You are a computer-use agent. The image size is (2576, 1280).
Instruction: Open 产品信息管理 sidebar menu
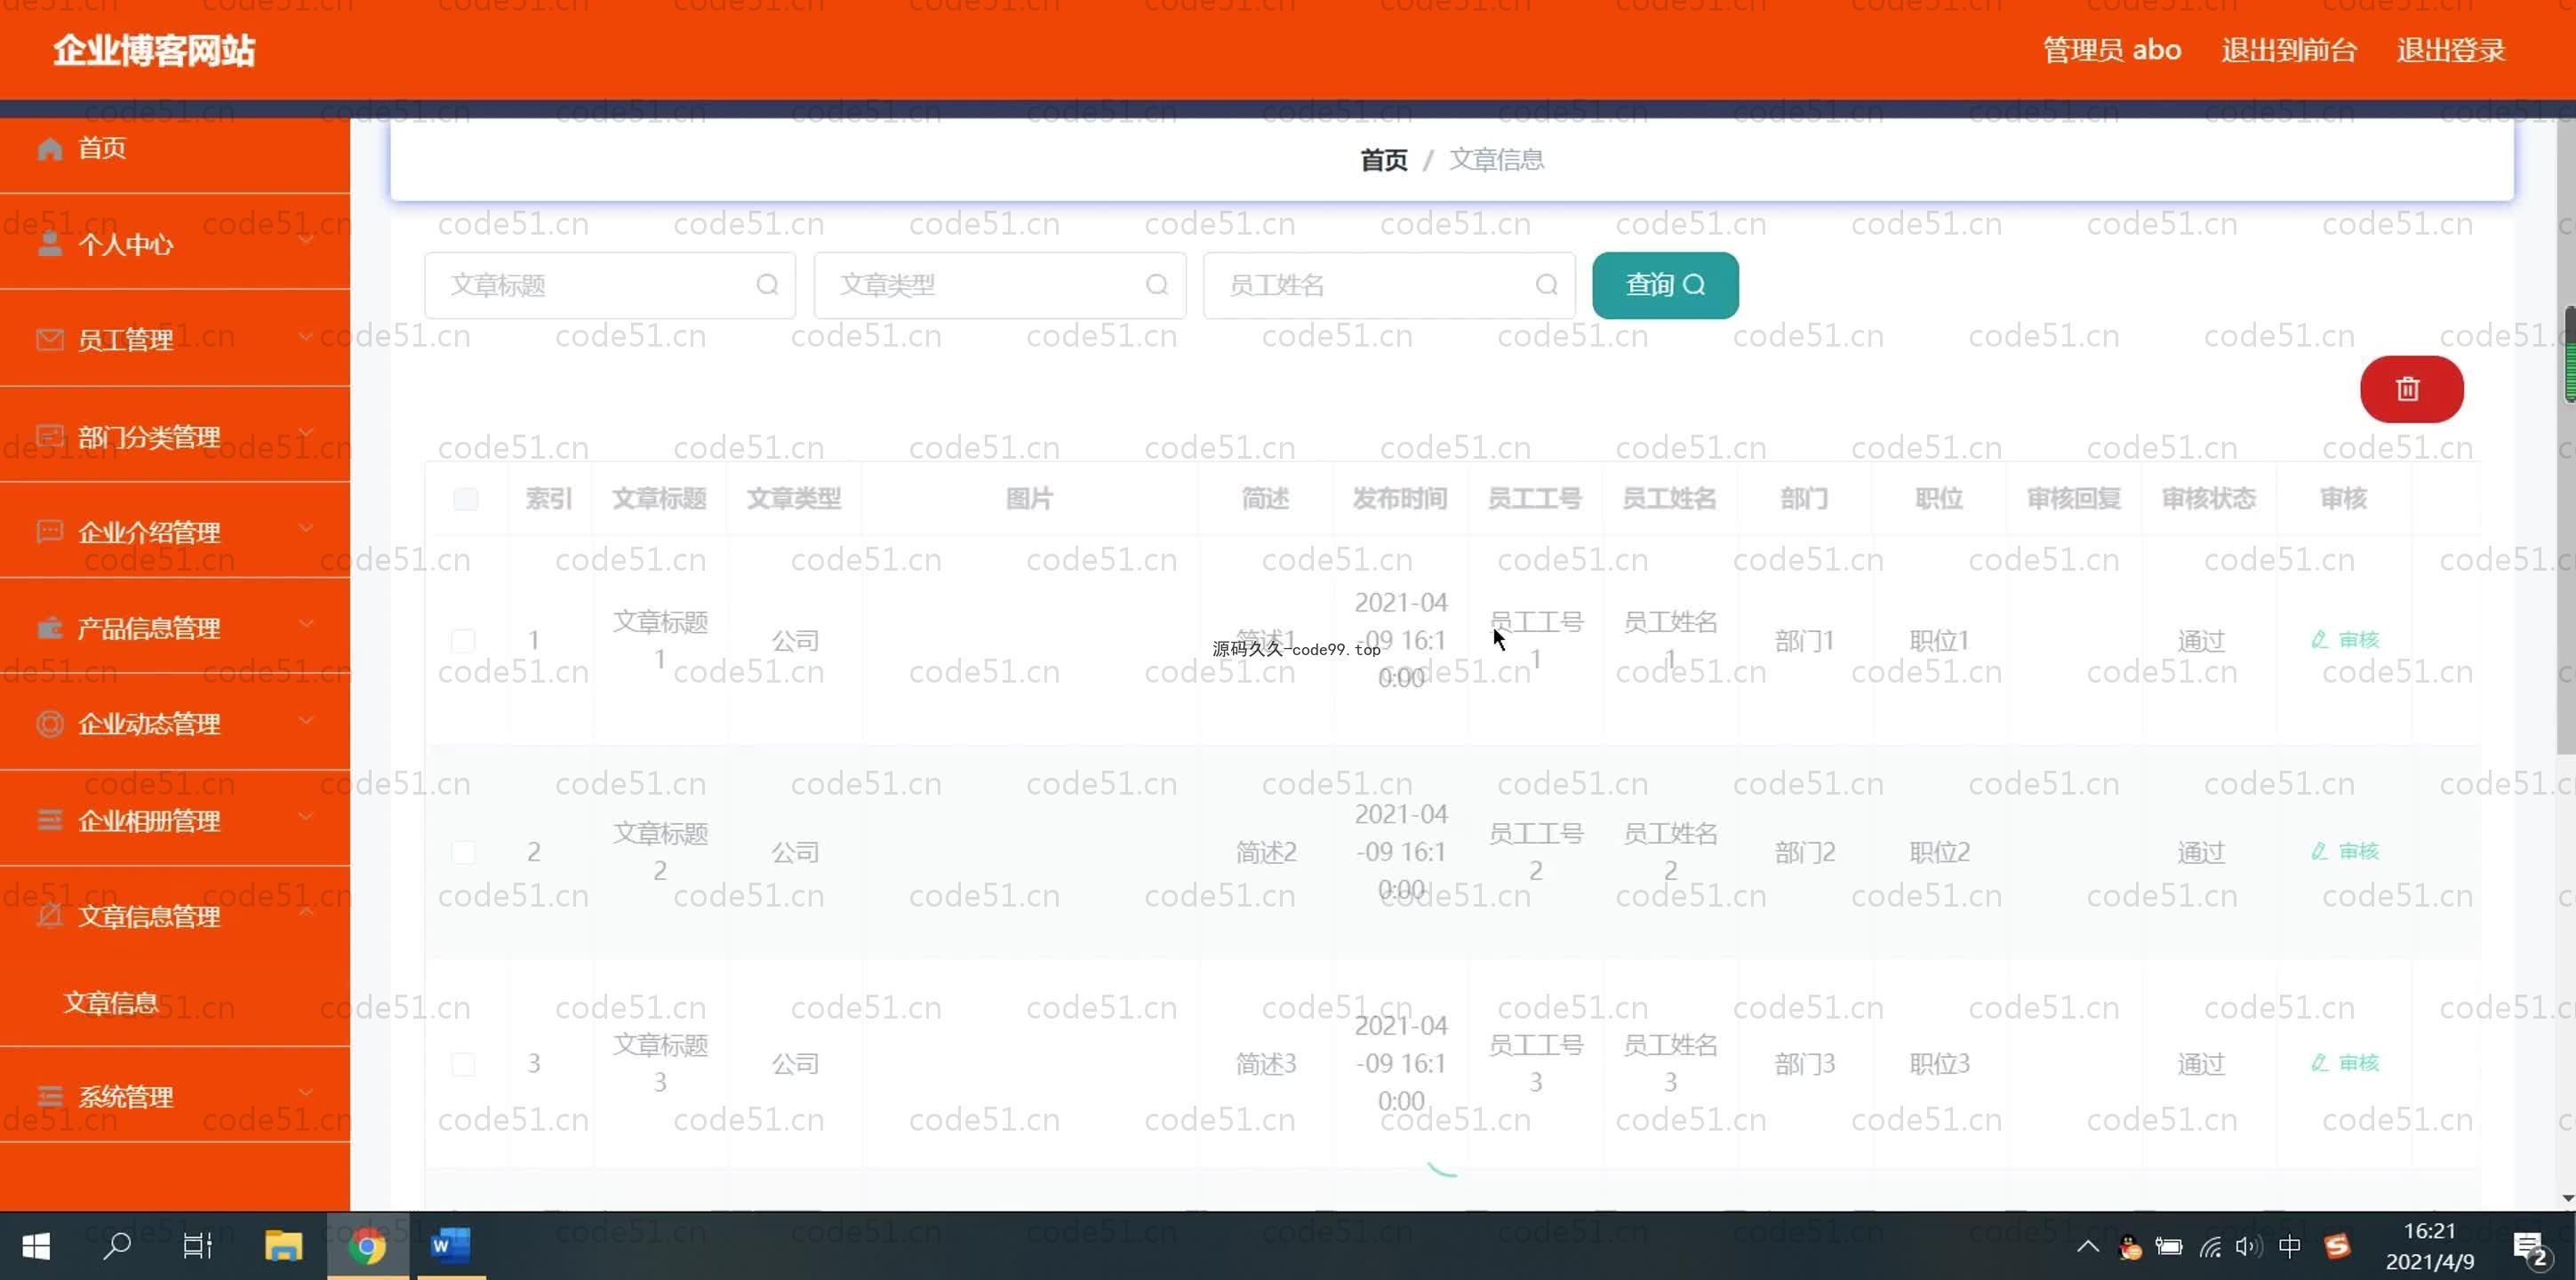click(x=175, y=628)
